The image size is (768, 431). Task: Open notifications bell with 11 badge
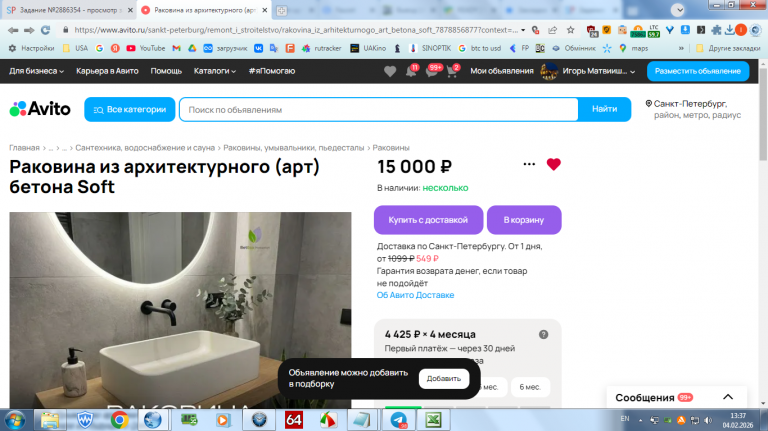[411, 71]
